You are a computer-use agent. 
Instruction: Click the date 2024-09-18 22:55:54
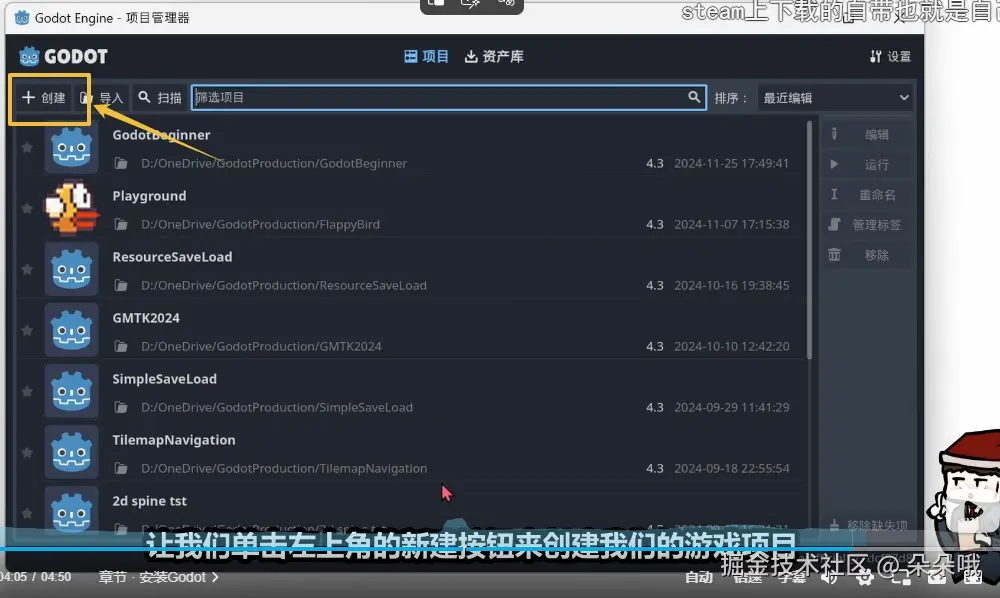click(x=732, y=469)
